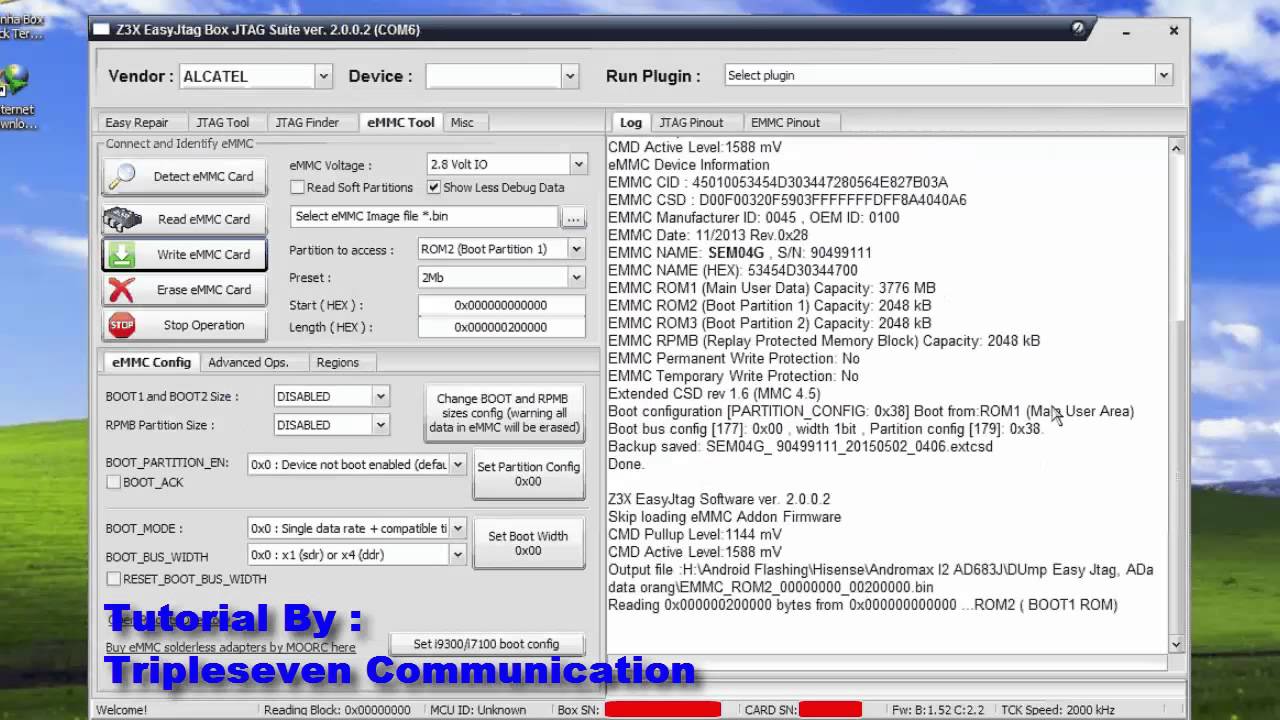Click the progress bar below the log
This screenshot has width=1280, height=720.
(887, 663)
